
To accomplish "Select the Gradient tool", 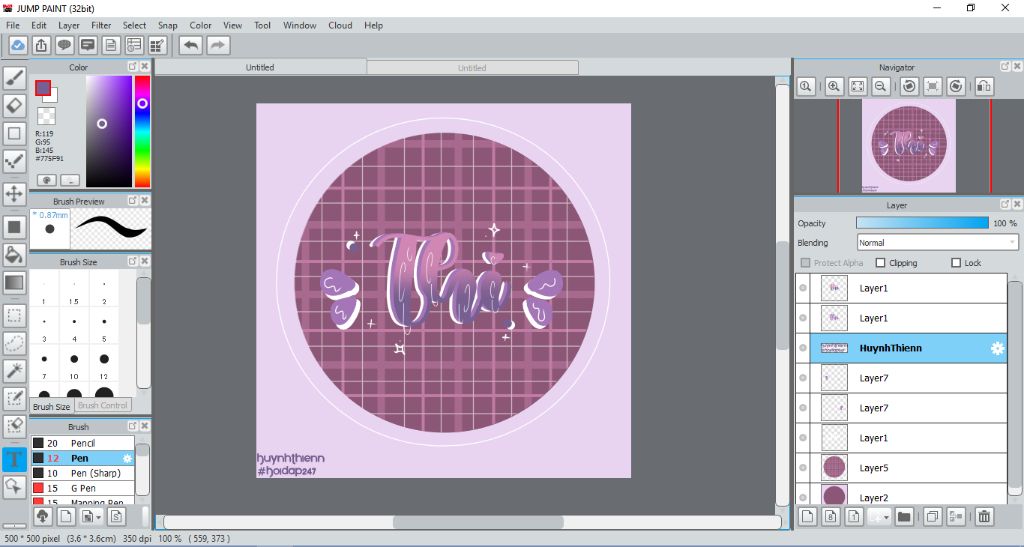I will point(14,283).
